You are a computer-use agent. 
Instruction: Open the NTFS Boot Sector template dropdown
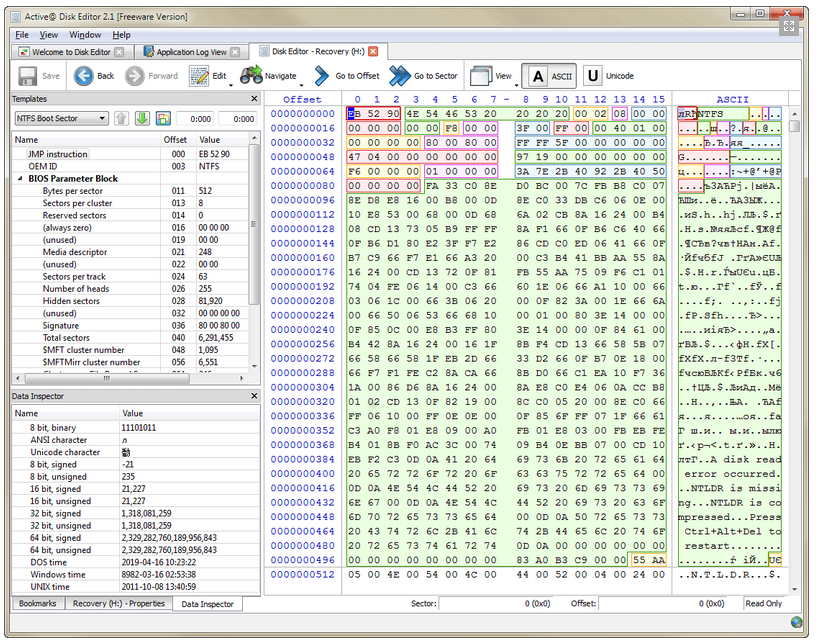[103, 118]
